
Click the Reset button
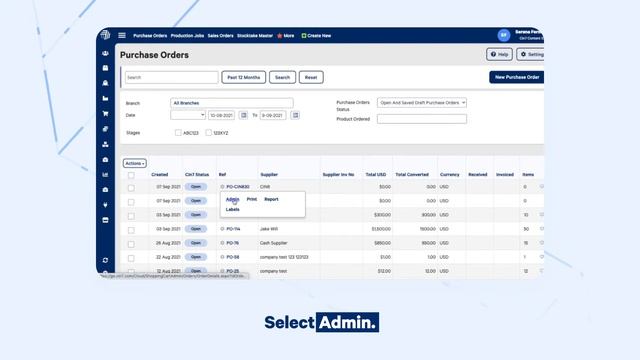coord(311,77)
